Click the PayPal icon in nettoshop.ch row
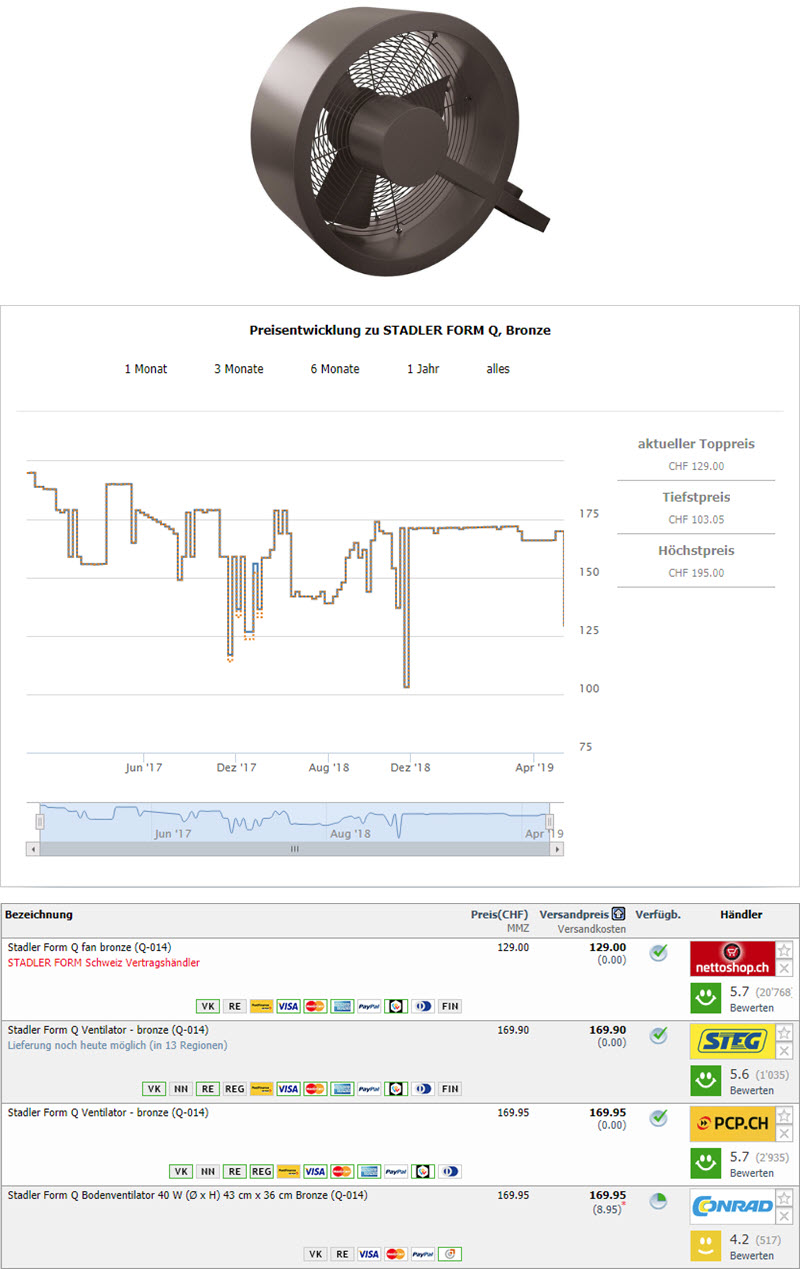800x1269 pixels. coord(370,1006)
